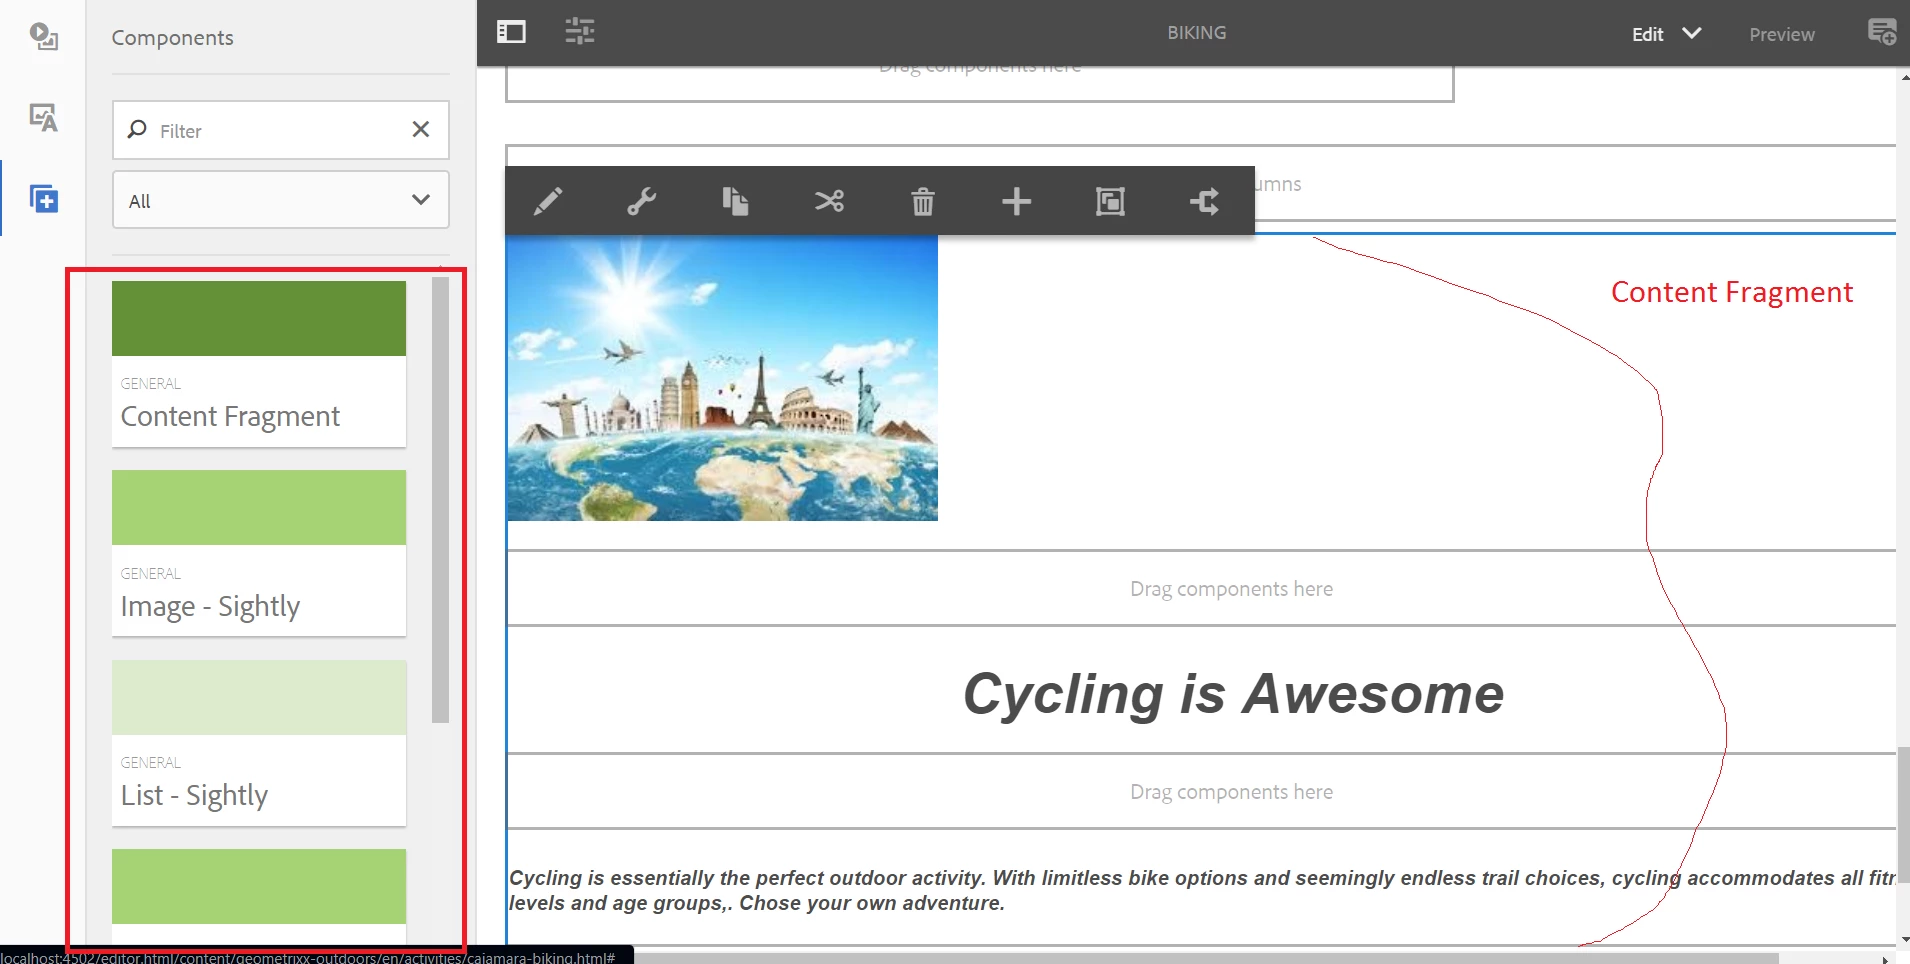Insert a new component with plus icon
The image size is (1910, 964).
tap(1017, 201)
